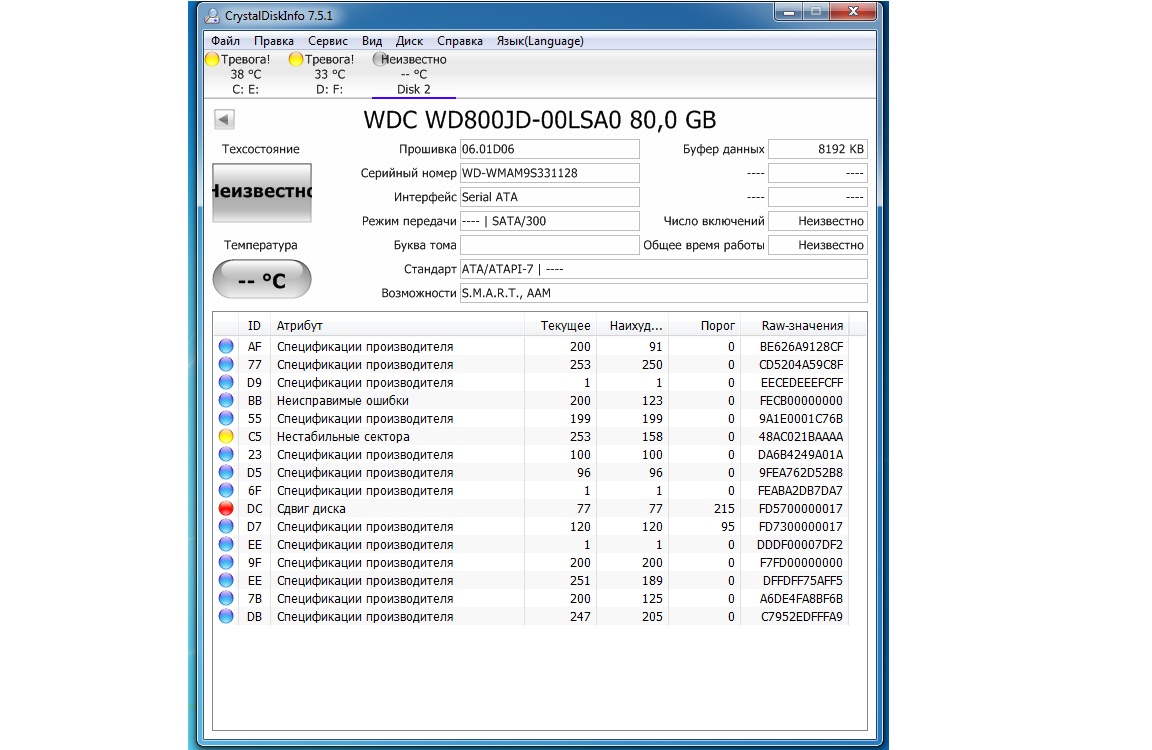The image size is (1152, 750).
Task: Open the Сервис menu
Action: pyautogui.click(x=328, y=41)
